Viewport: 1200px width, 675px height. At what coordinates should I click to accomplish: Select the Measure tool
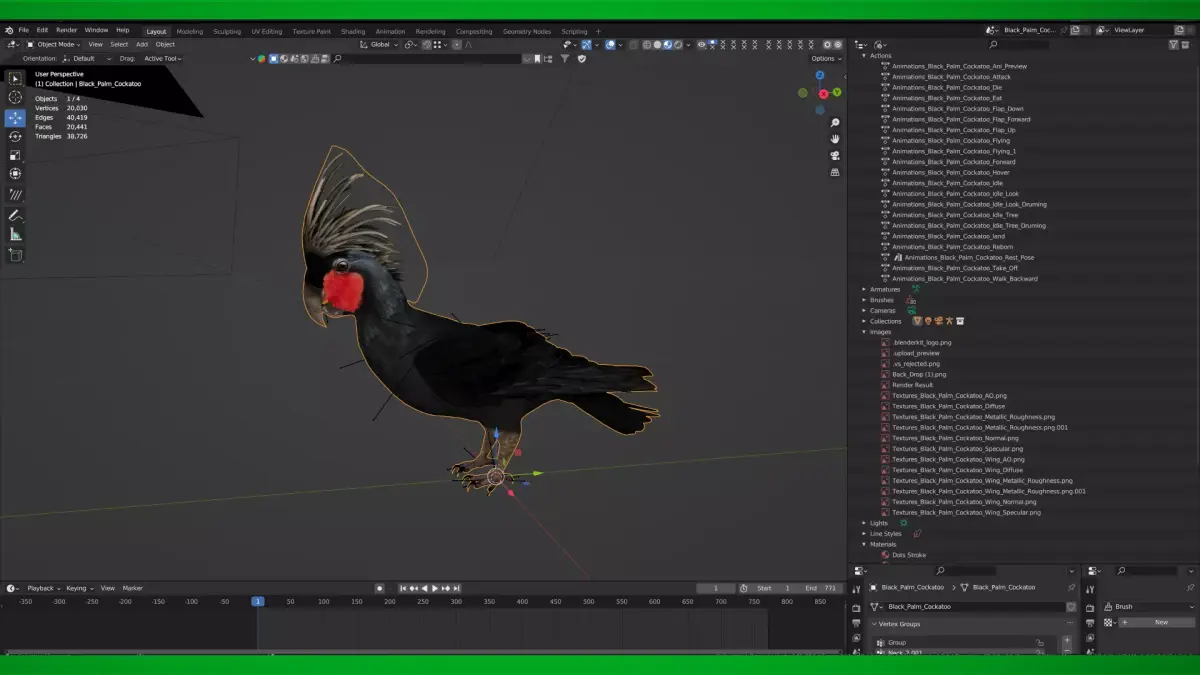click(15, 234)
